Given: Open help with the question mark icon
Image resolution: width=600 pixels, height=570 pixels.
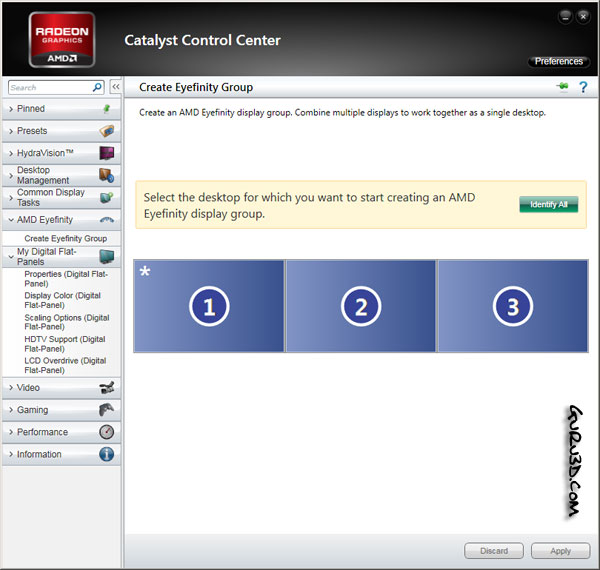Looking at the screenshot, I should [582, 88].
